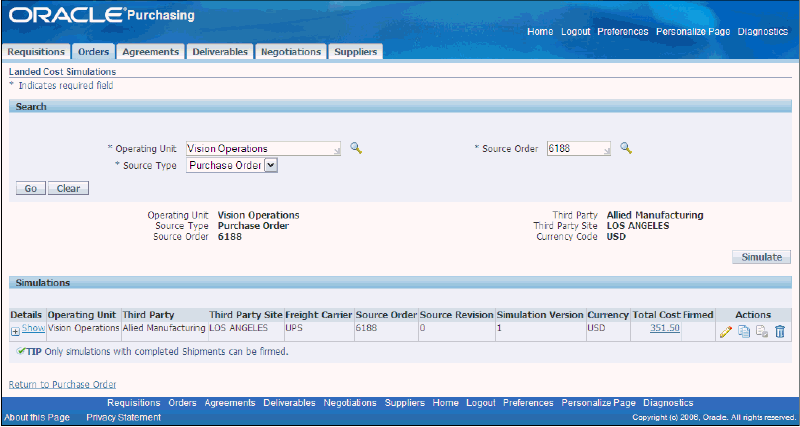Click Logout in the top header
This screenshot has width=800, height=427.
pos(576,32)
